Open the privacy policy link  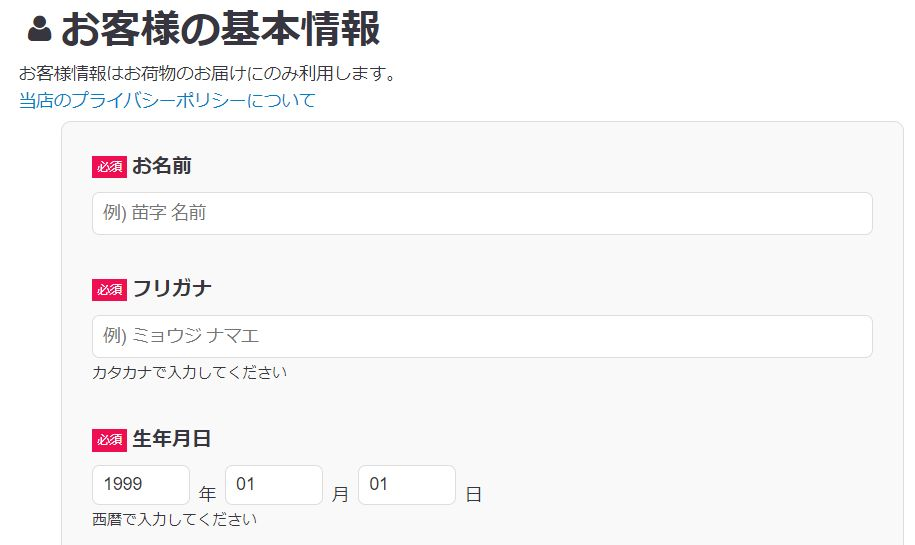[x=167, y=100]
